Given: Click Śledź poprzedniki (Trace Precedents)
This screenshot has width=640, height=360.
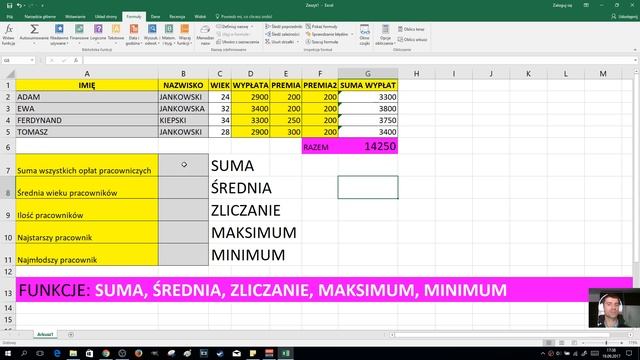Looking at the screenshot, I should click(284, 27).
